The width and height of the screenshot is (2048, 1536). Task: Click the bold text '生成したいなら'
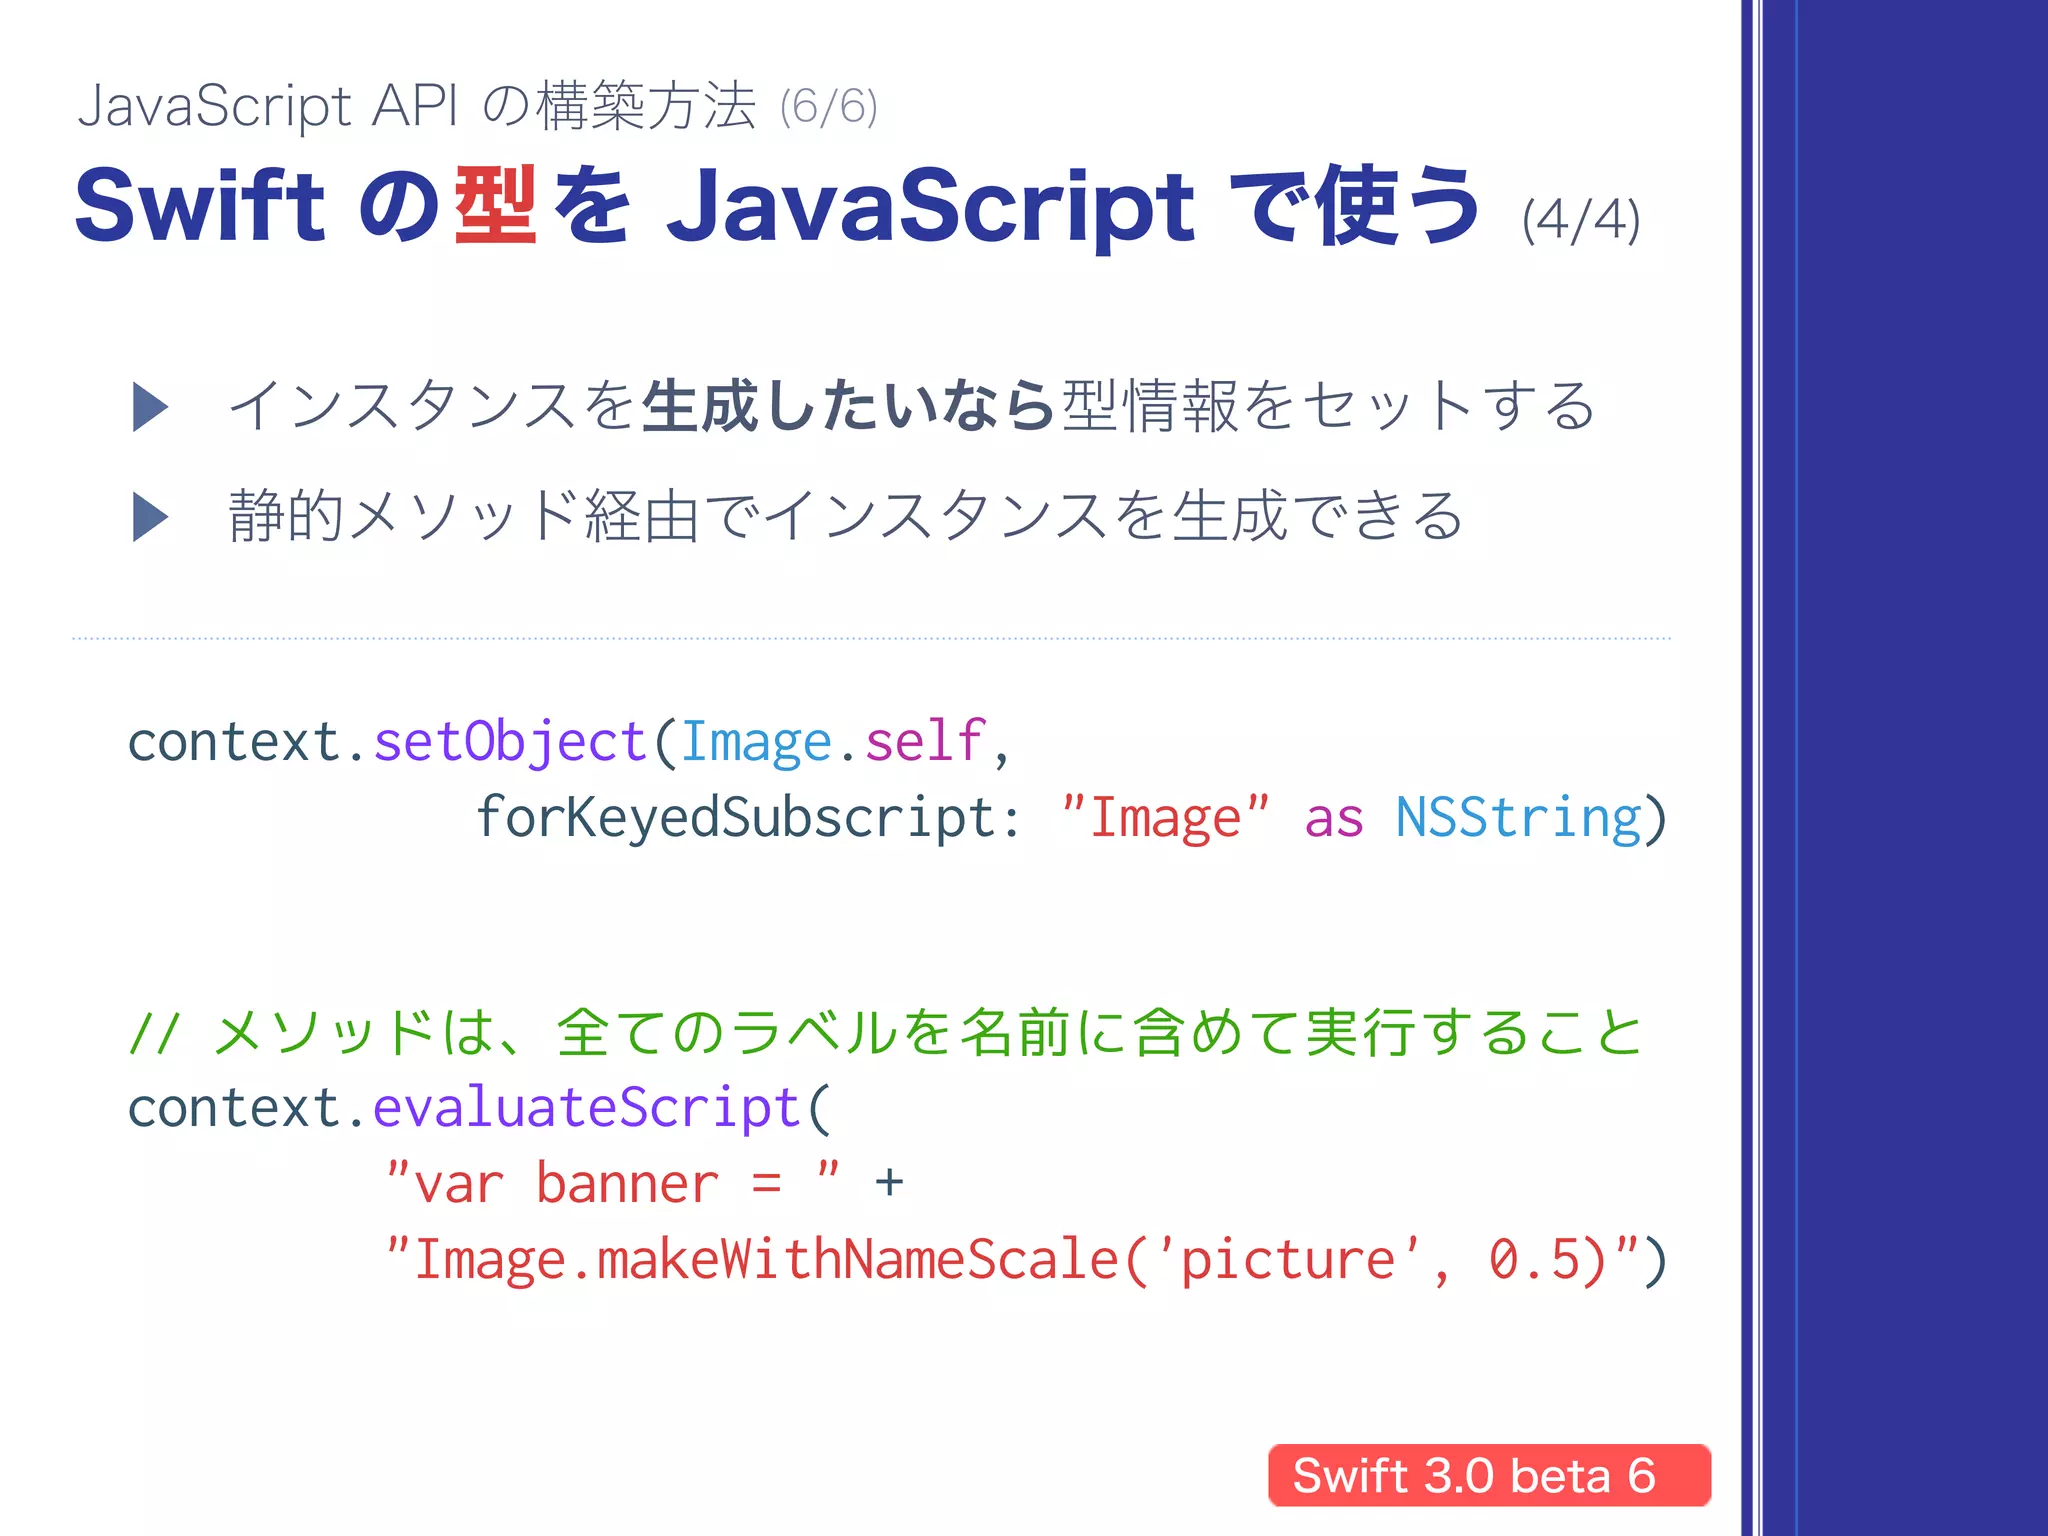[x=849, y=406]
